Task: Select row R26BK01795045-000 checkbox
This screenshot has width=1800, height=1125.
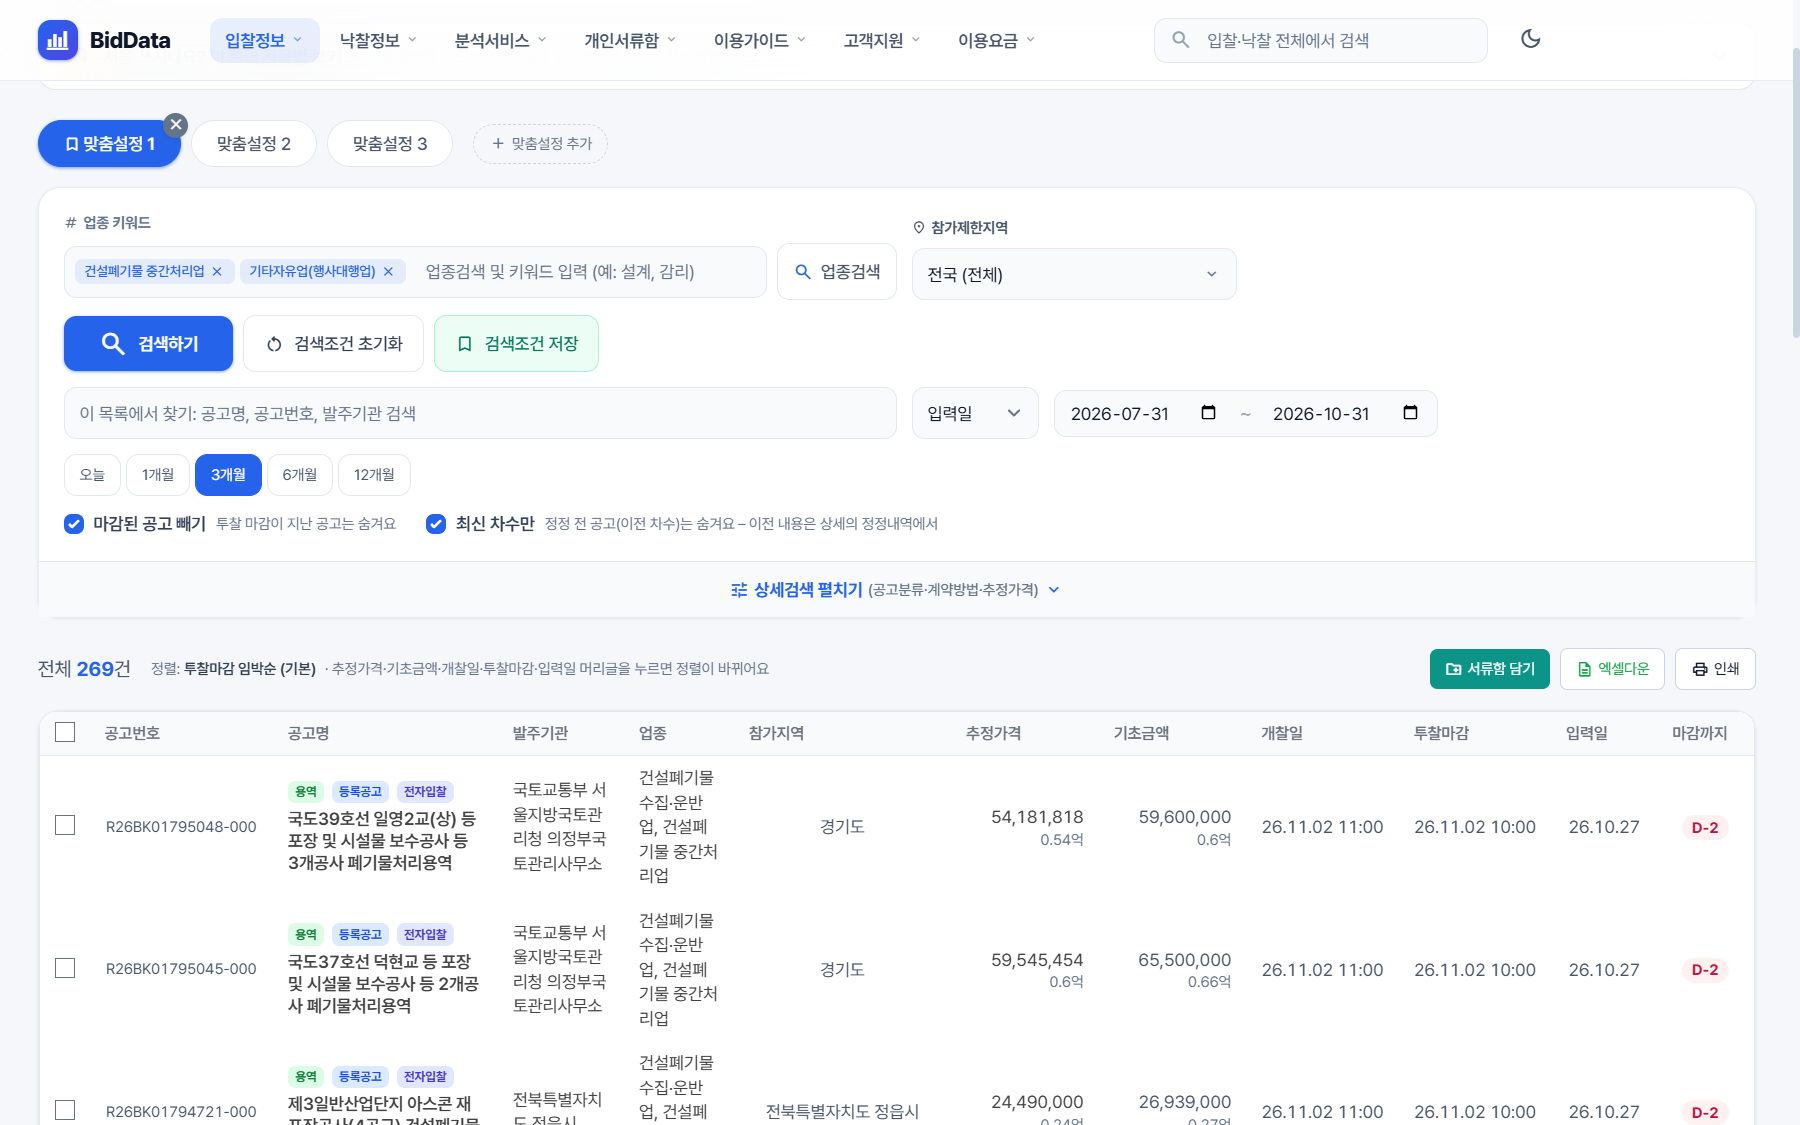Action: (65, 968)
